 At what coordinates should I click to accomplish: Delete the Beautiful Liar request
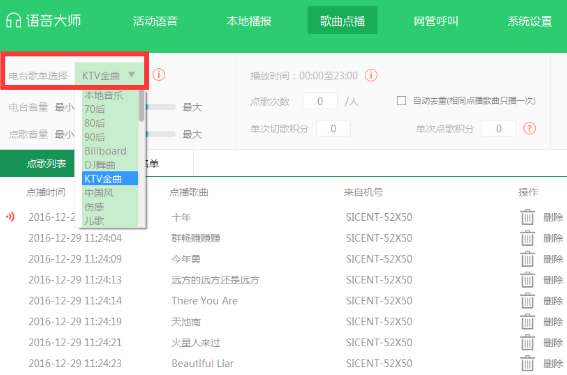pos(553,363)
